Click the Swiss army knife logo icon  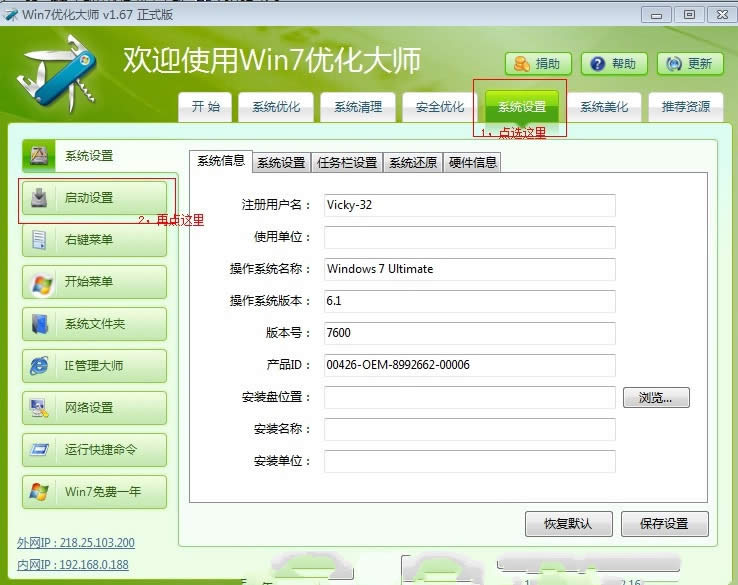57,73
